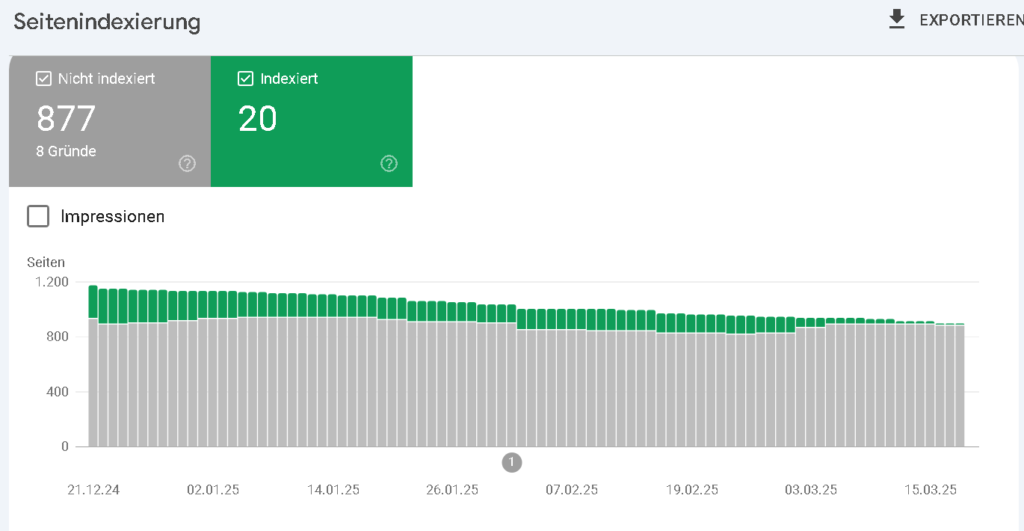Open help icon in Indexiert card
1024x531 pixels.
pos(389,163)
